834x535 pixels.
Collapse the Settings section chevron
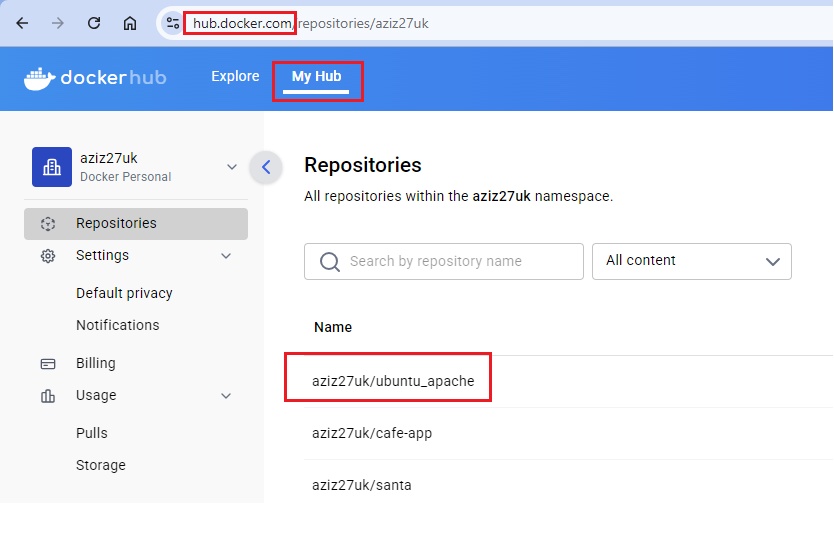226,256
